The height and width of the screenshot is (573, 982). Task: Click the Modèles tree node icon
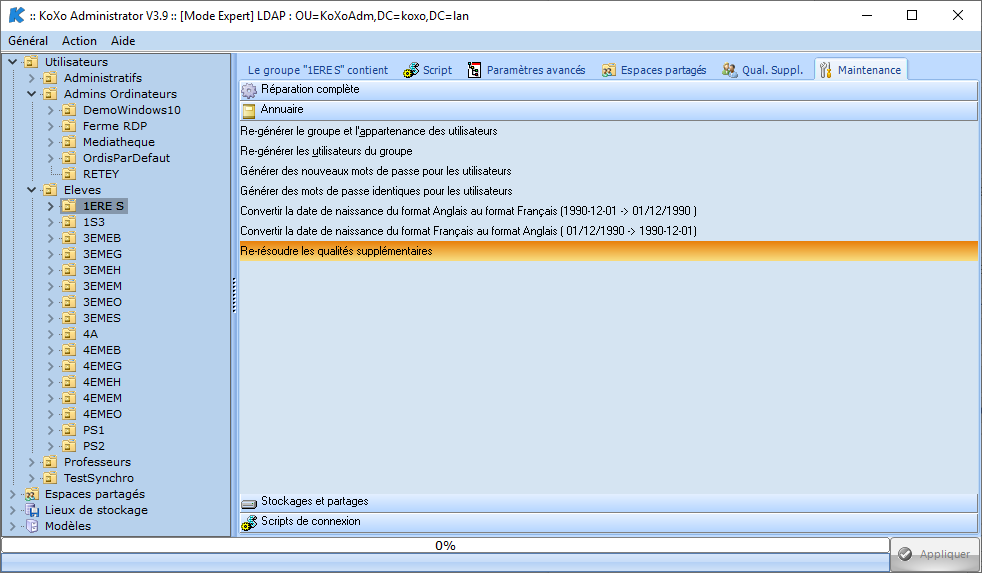pos(31,526)
